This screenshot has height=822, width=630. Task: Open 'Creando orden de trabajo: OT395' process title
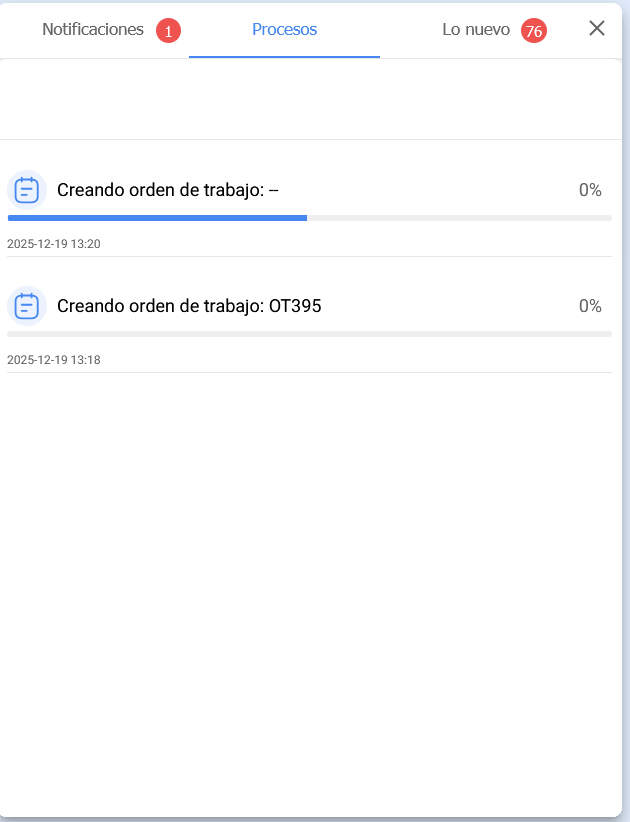point(189,306)
